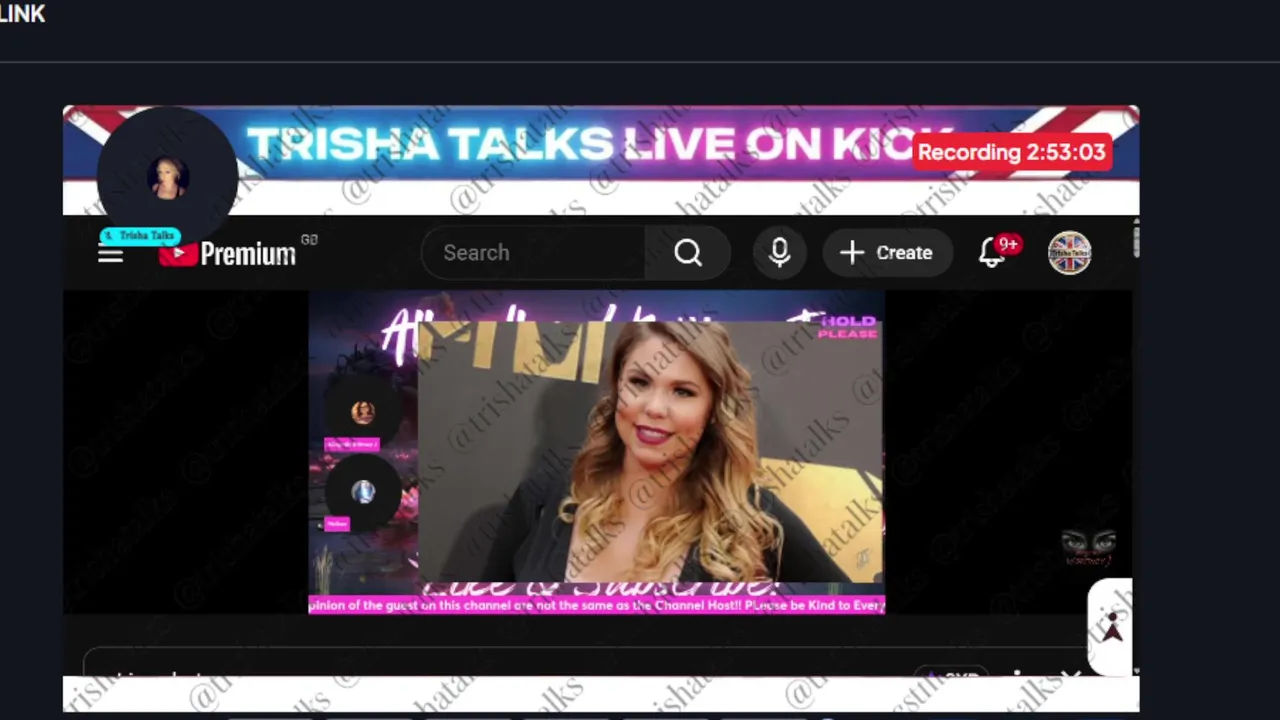Open the Create button menu
Screen dimensions: 1280x720
click(886, 253)
